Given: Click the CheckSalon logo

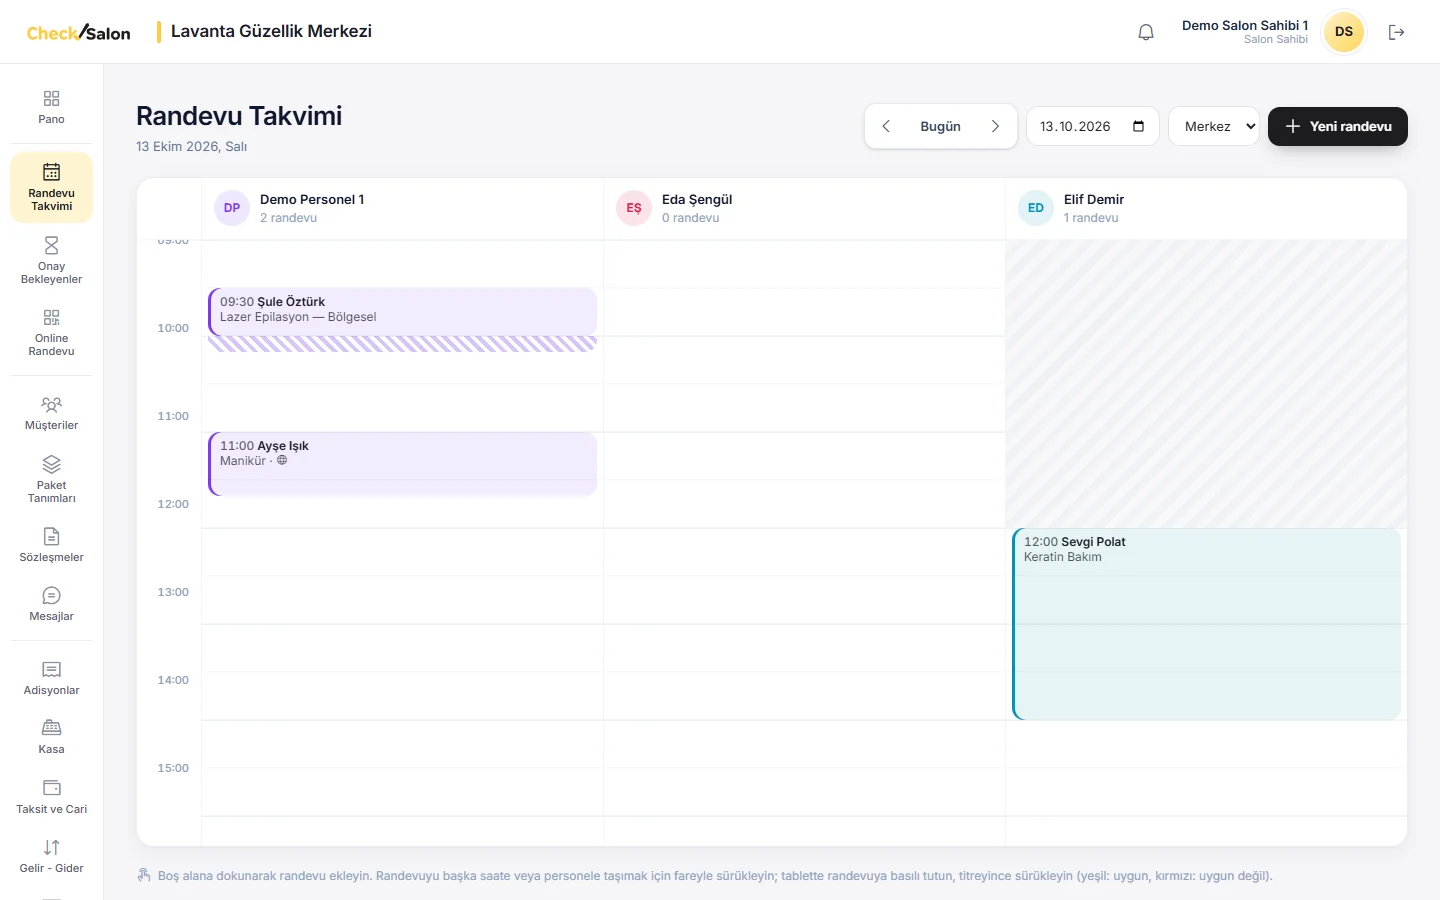Looking at the screenshot, I should pyautogui.click(x=78, y=32).
